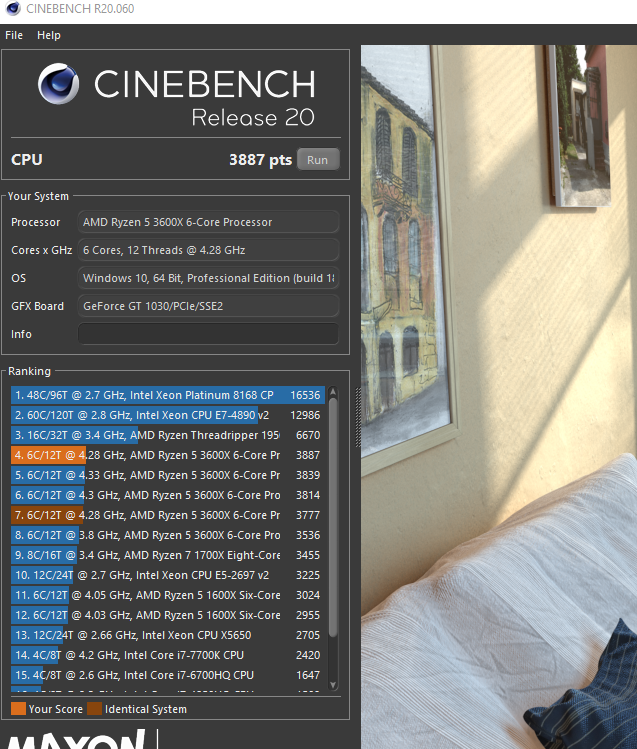Click the brown Identical System swatch

tap(95, 709)
